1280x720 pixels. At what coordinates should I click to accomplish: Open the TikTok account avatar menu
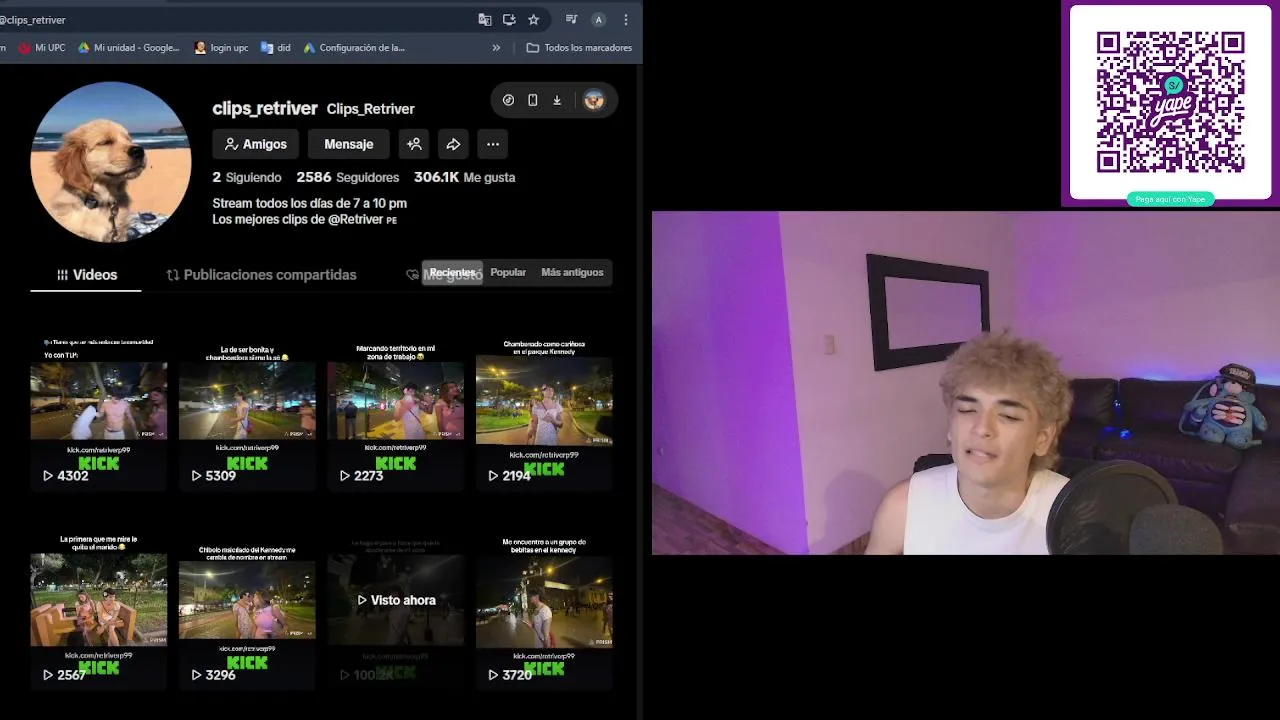point(594,100)
